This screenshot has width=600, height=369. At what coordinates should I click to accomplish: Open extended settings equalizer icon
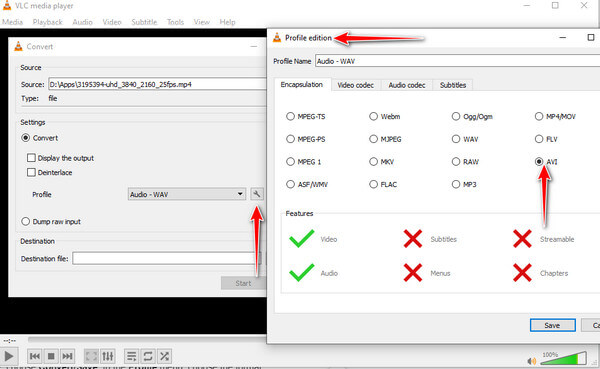(108, 356)
